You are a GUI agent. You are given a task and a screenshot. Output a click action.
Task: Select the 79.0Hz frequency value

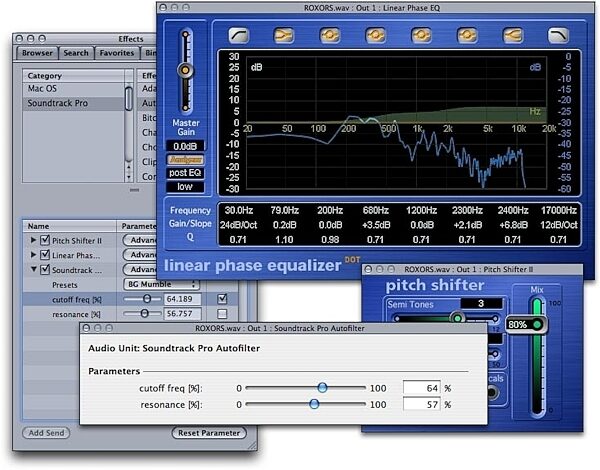284,210
